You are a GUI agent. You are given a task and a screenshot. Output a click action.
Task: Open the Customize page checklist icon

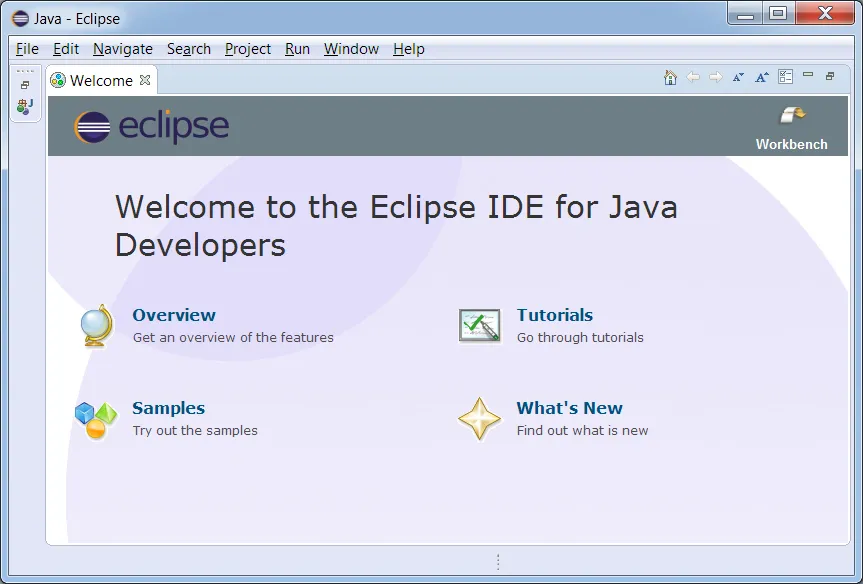785,77
